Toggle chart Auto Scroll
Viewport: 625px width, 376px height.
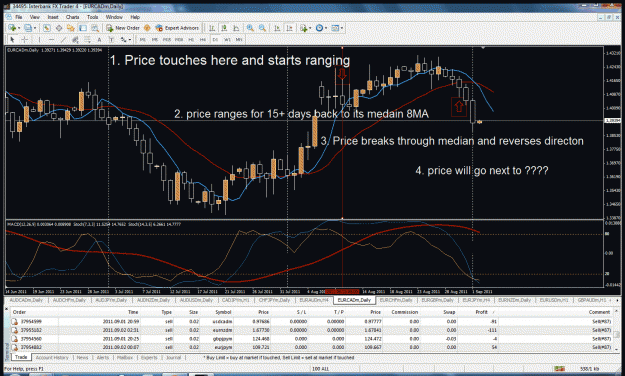pyautogui.click(x=277, y=28)
